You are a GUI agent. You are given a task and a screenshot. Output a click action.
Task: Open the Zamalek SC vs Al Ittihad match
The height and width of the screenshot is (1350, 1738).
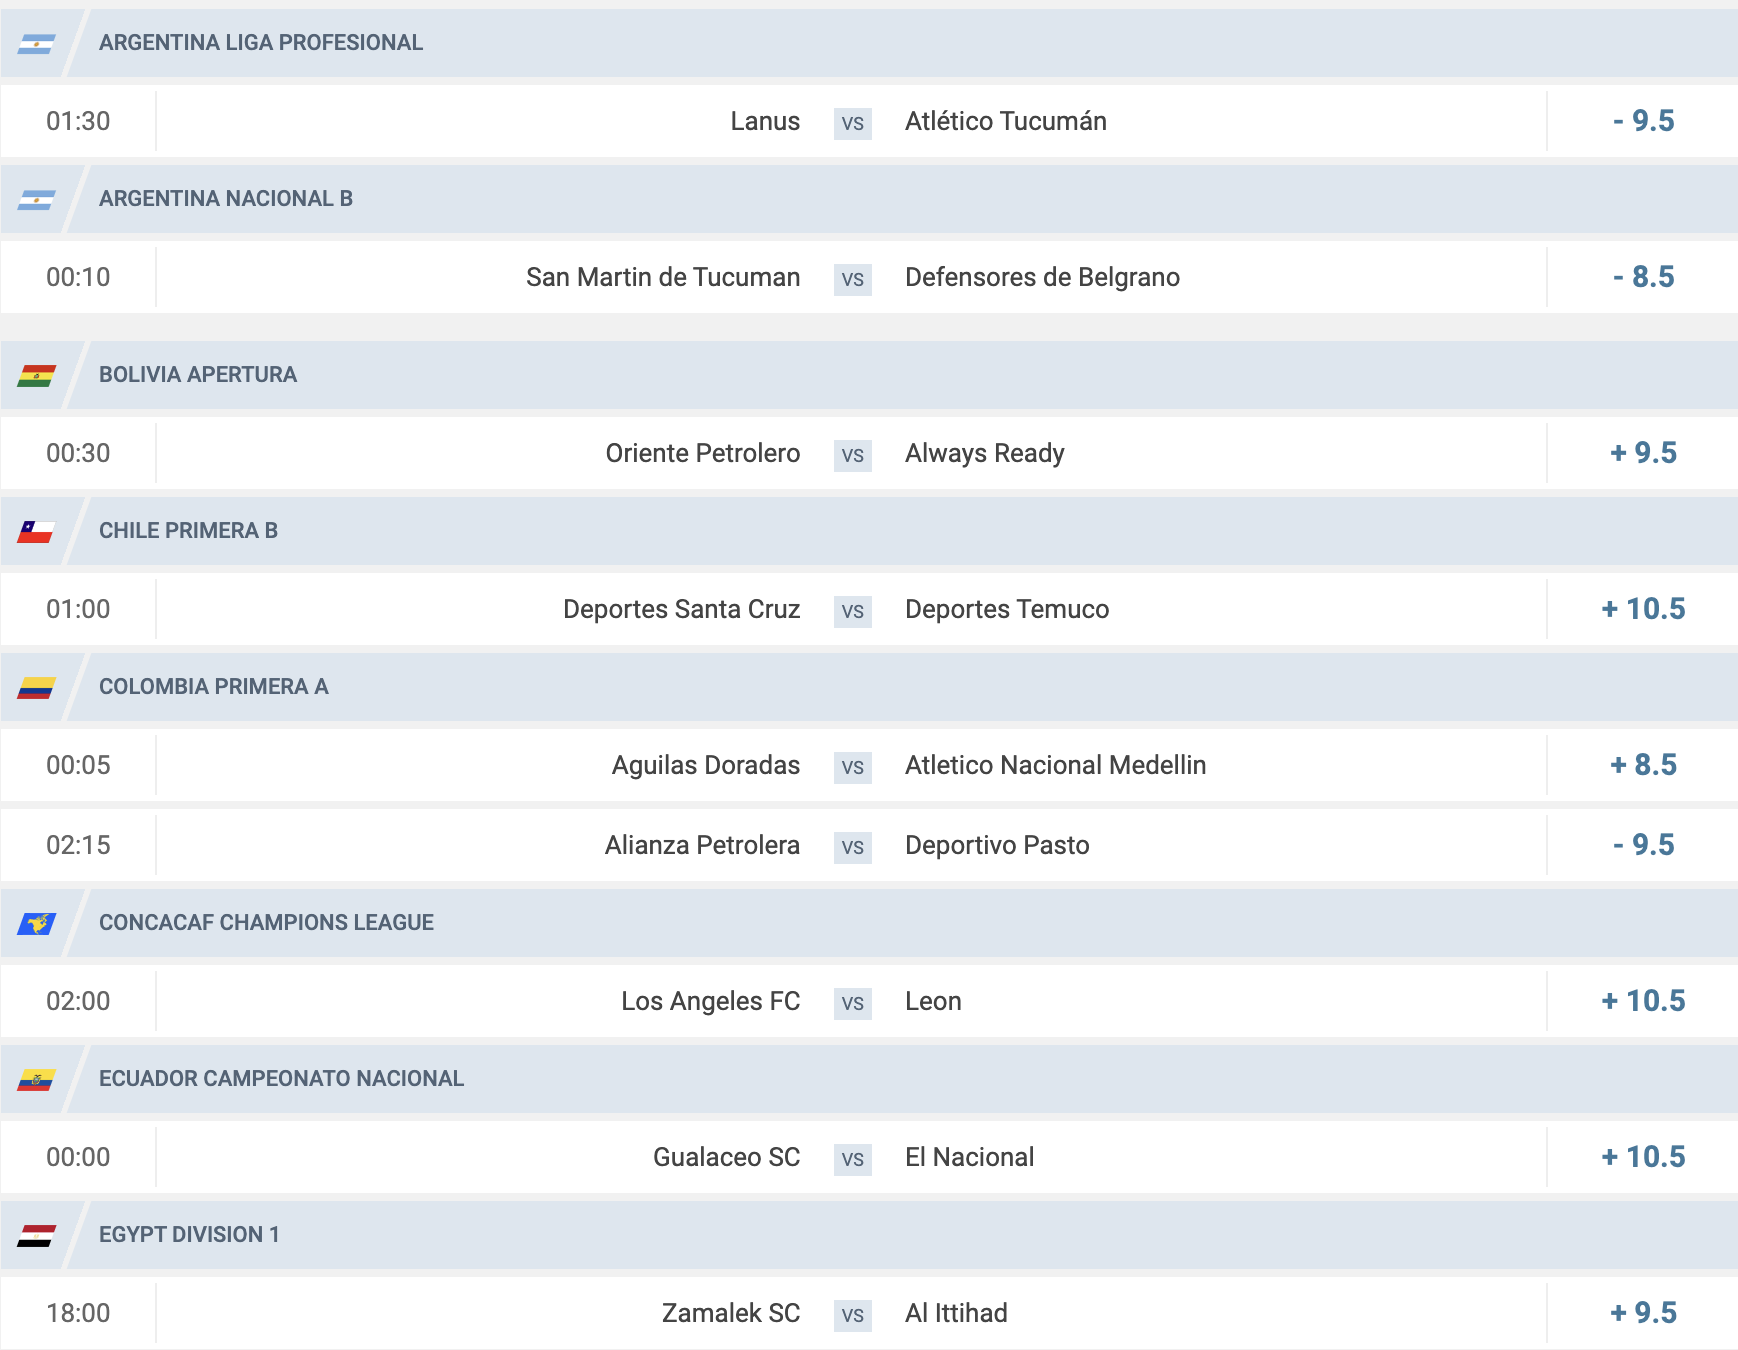pyautogui.click(x=869, y=1313)
